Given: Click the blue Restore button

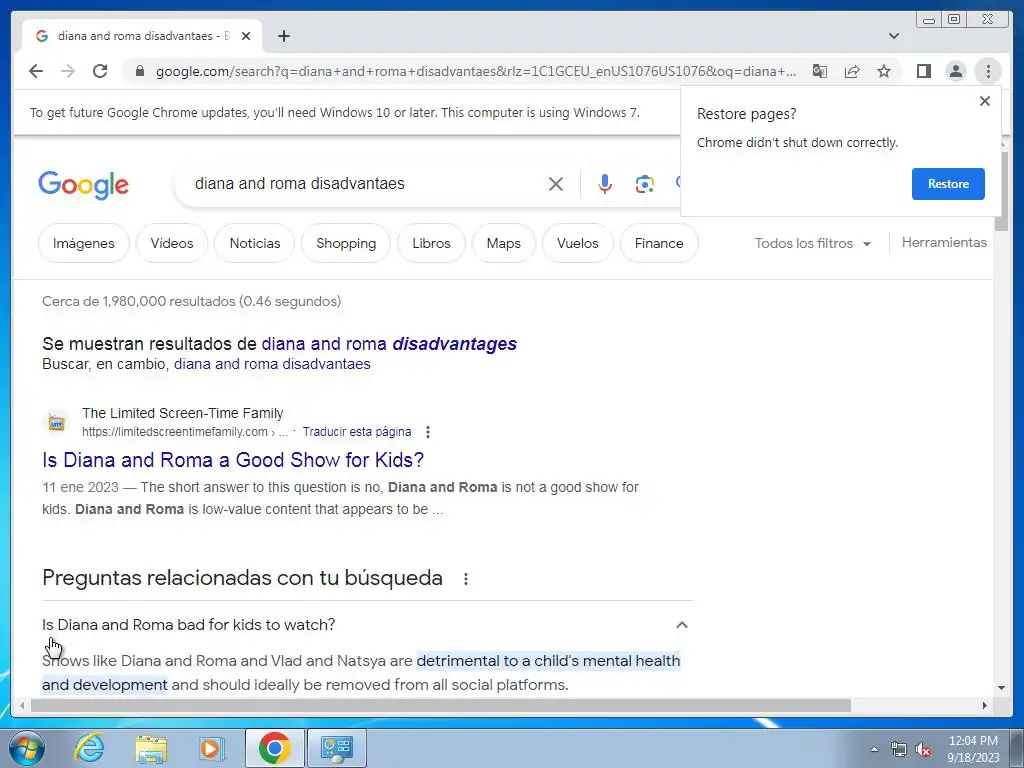Looking at the screenshot, I should point(948,184).
